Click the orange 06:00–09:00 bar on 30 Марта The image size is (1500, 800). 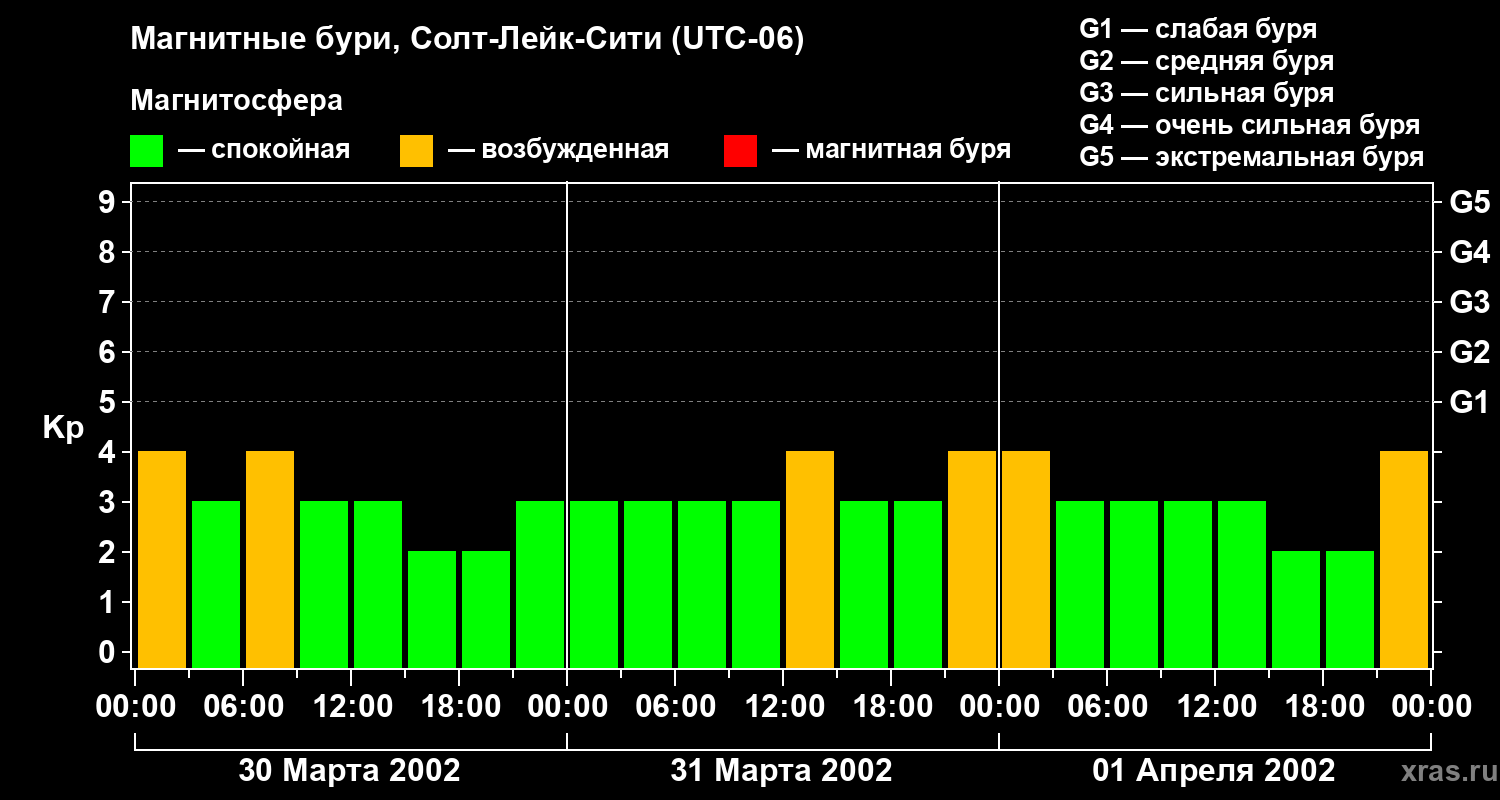point(270,559)
